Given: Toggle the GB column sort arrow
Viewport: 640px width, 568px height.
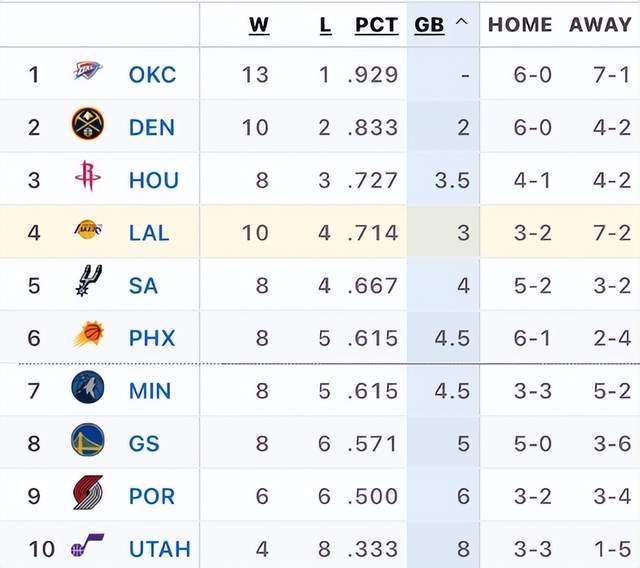Looking at the screenshot, I should coord(460,24).
